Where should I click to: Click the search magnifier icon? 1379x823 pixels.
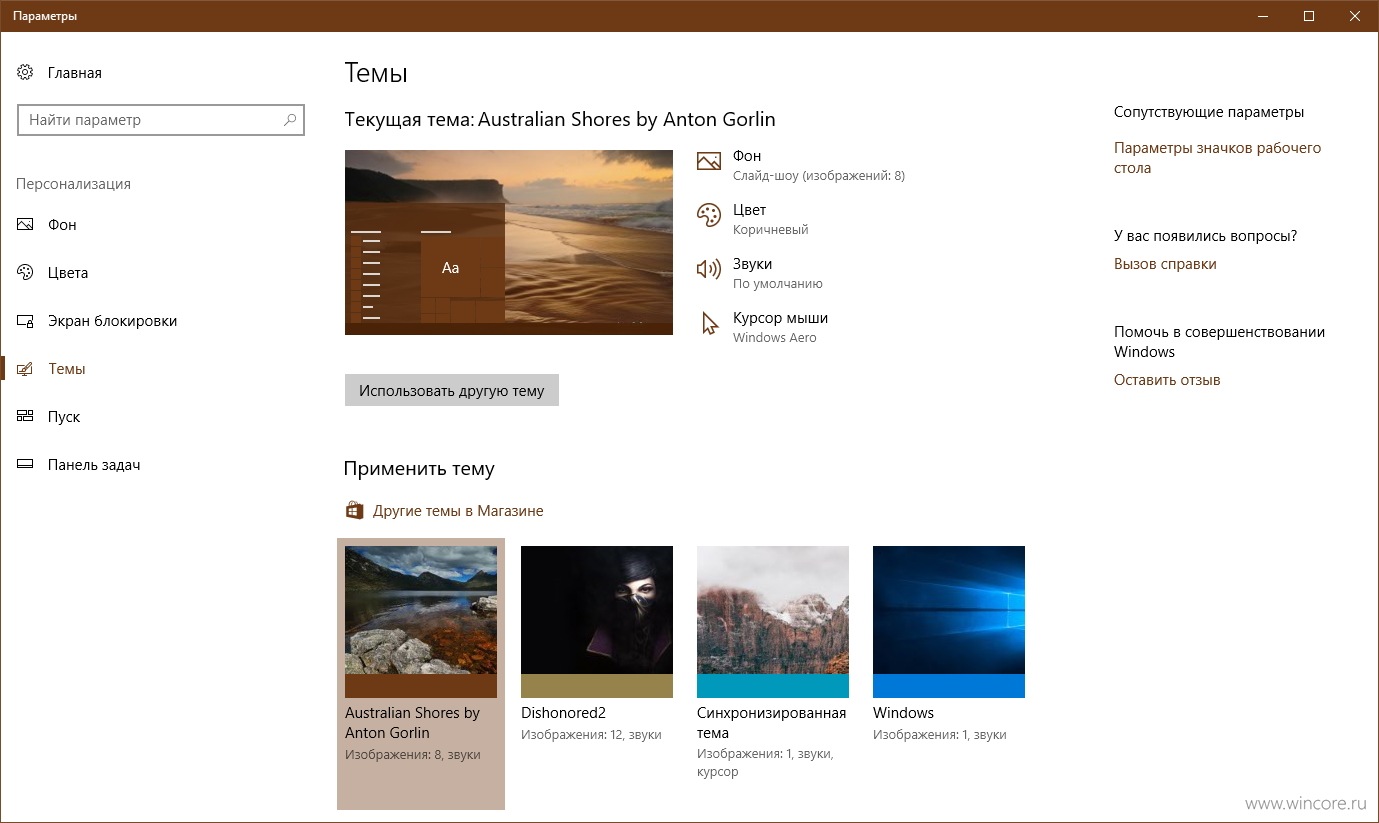pyautogui.click(x=290, y=120)
